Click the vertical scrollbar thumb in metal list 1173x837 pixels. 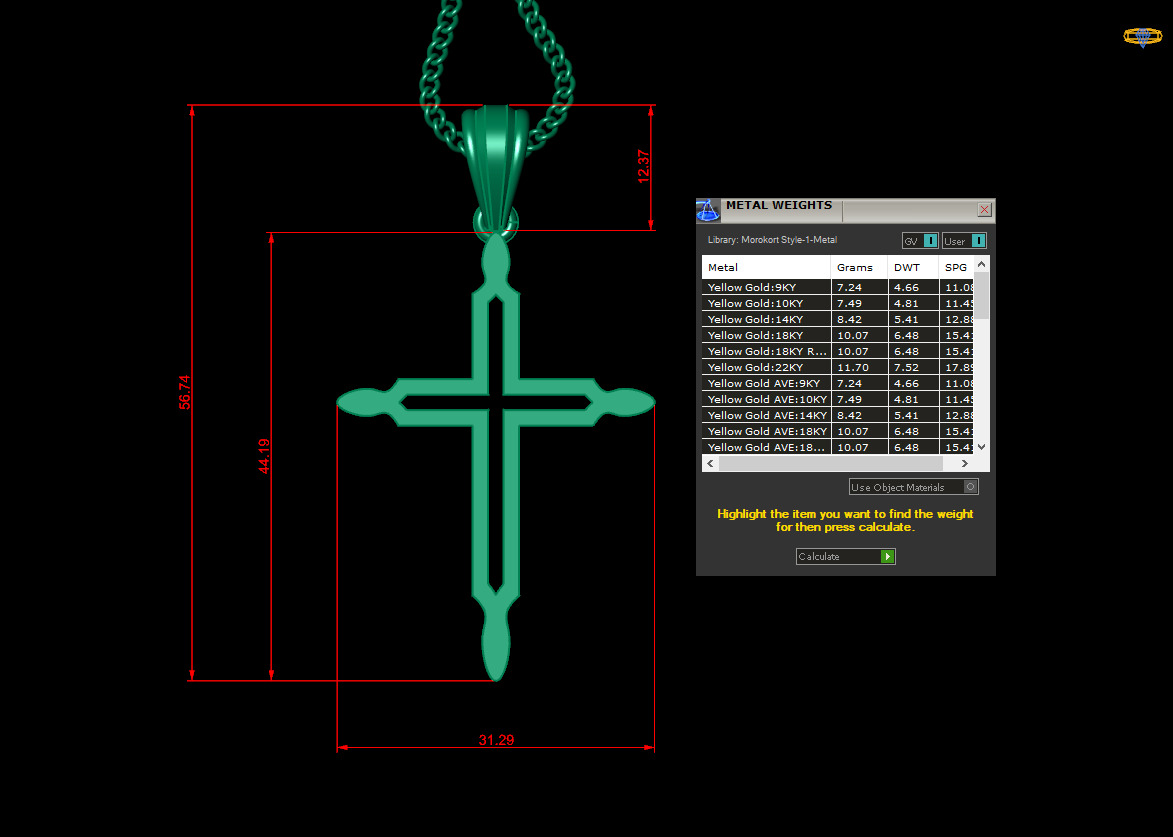[x=981, y=295]
